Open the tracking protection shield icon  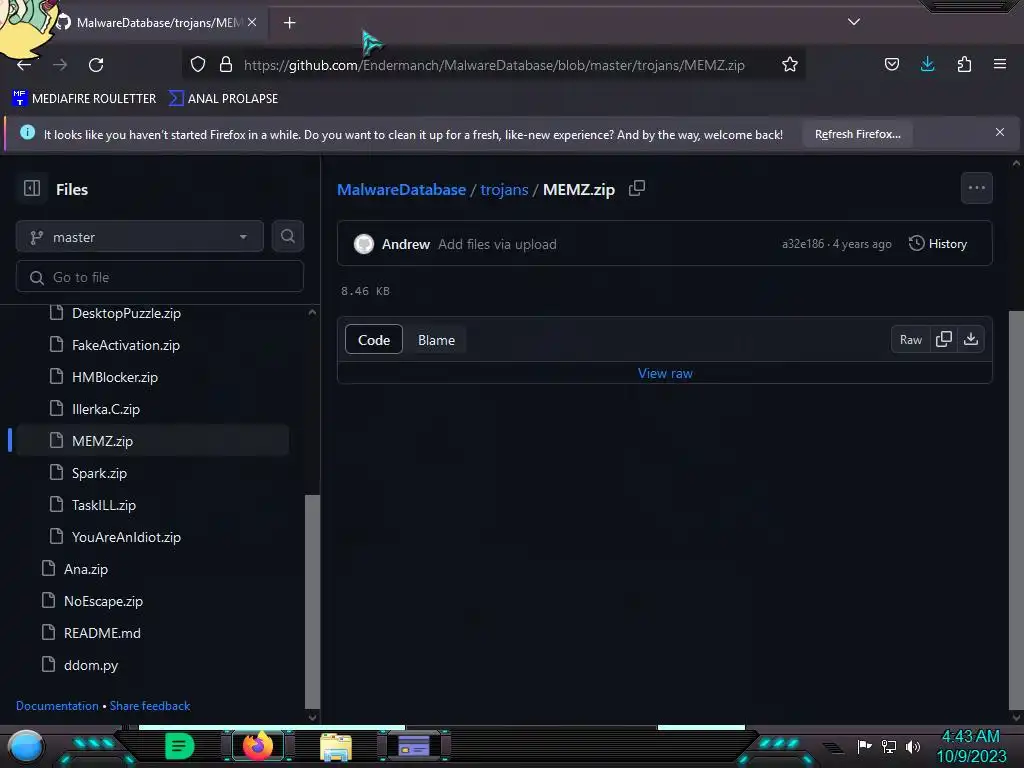(198, 64)
